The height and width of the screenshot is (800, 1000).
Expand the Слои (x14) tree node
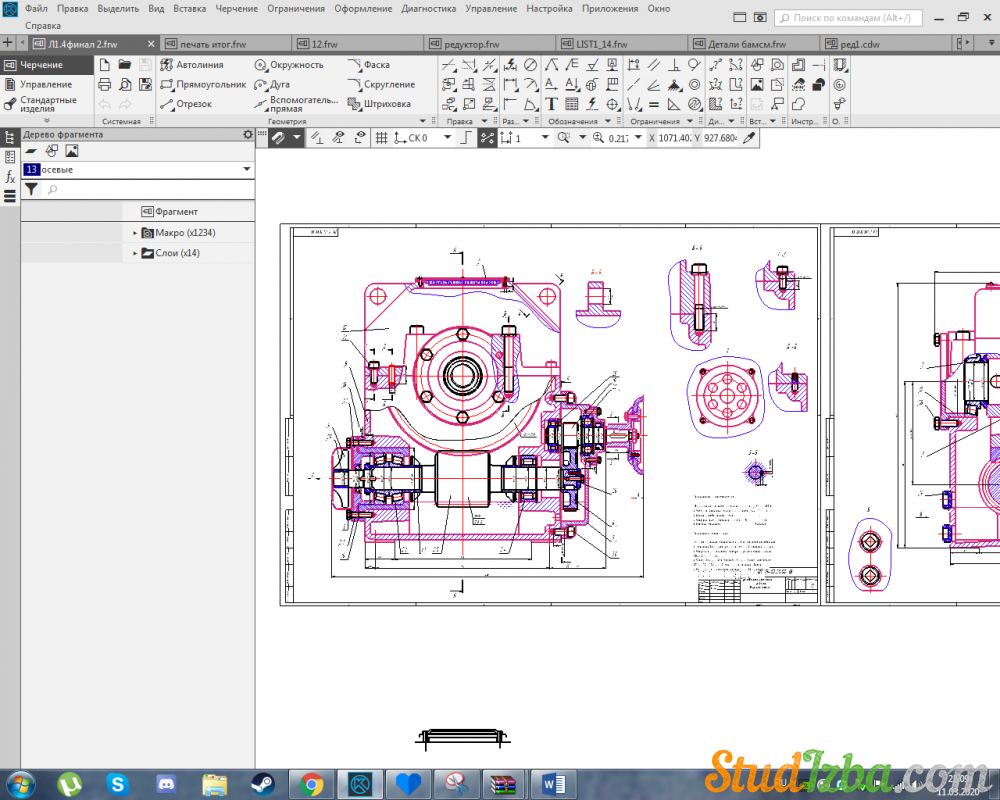(135, 254)
